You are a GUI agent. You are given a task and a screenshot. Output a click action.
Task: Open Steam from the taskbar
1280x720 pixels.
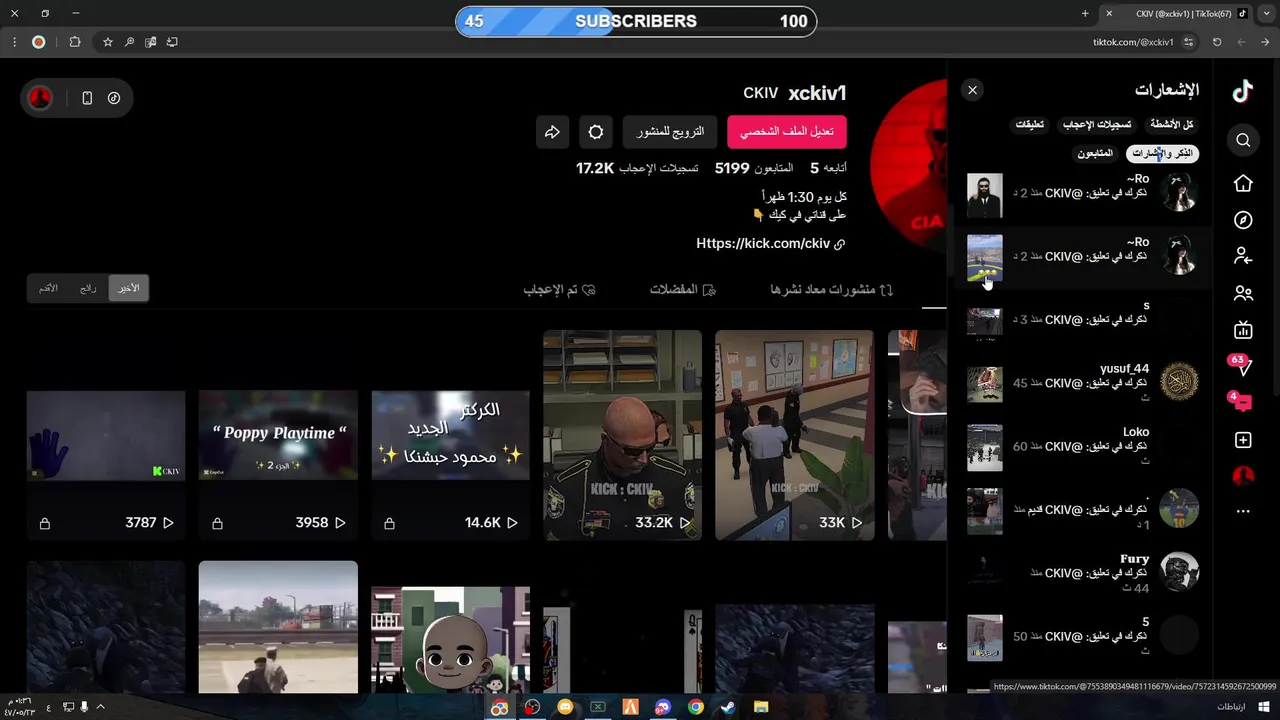click(729, 707)
